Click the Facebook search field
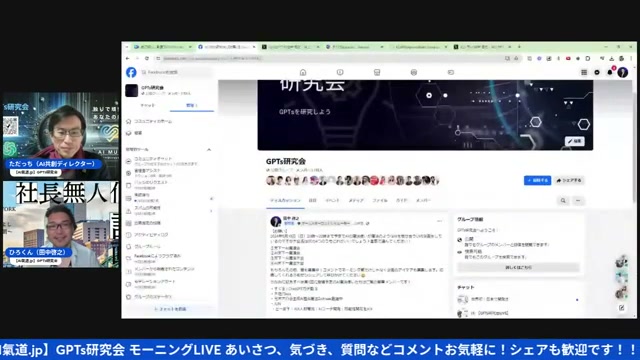Image resolution: width=640 pixels, height=360 pixels. pos(176,72)
